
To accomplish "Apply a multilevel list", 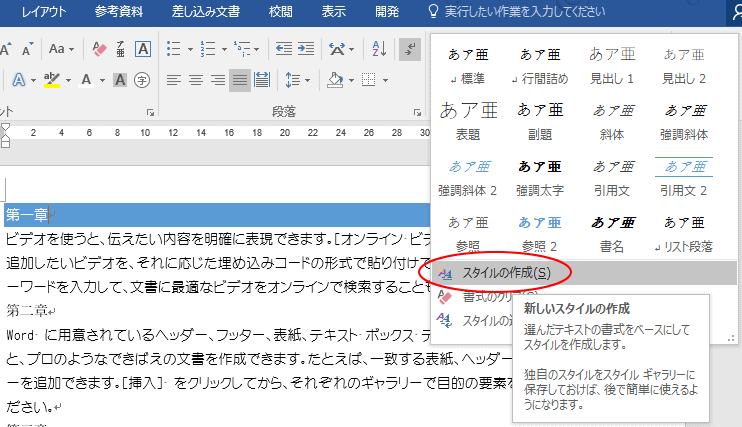I will pyautogui.click(x=242, y=49).
